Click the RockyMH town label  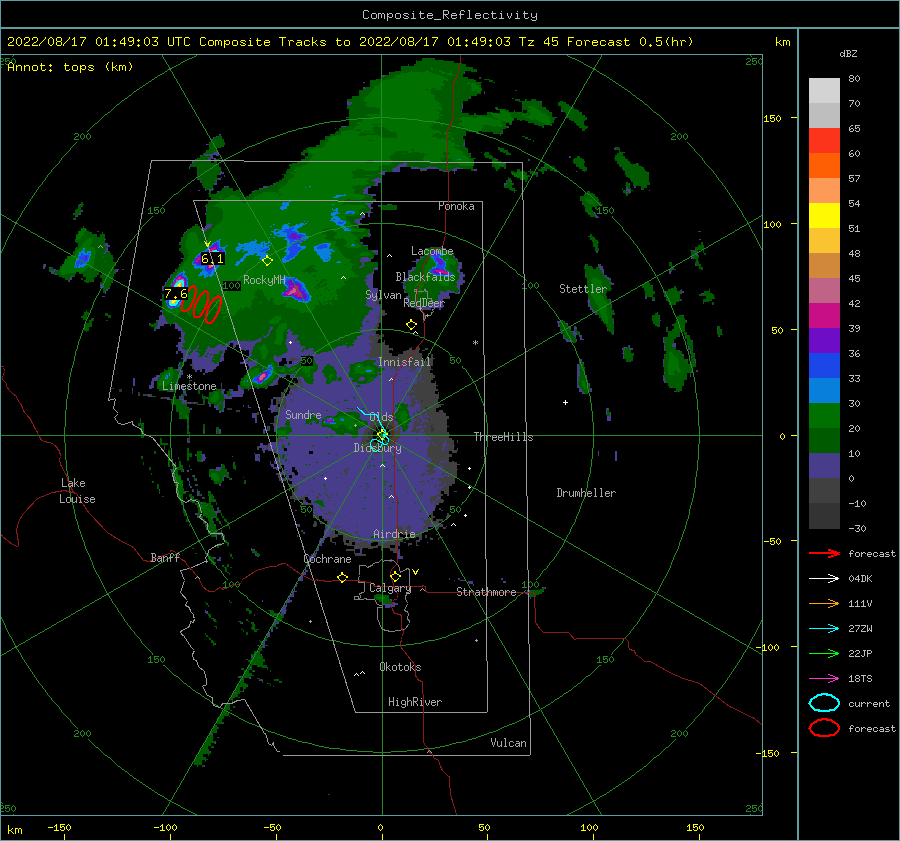(x=264, y=280)
